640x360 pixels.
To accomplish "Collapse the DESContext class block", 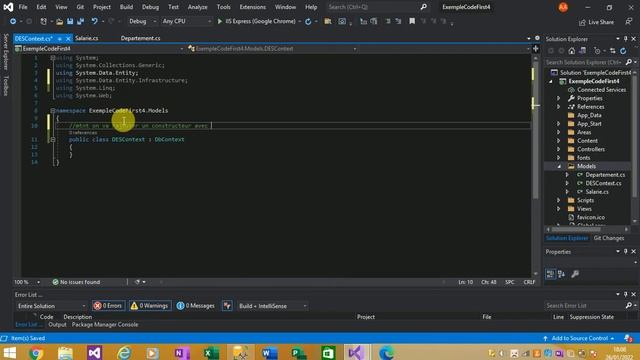I will [x=53, y=140].
